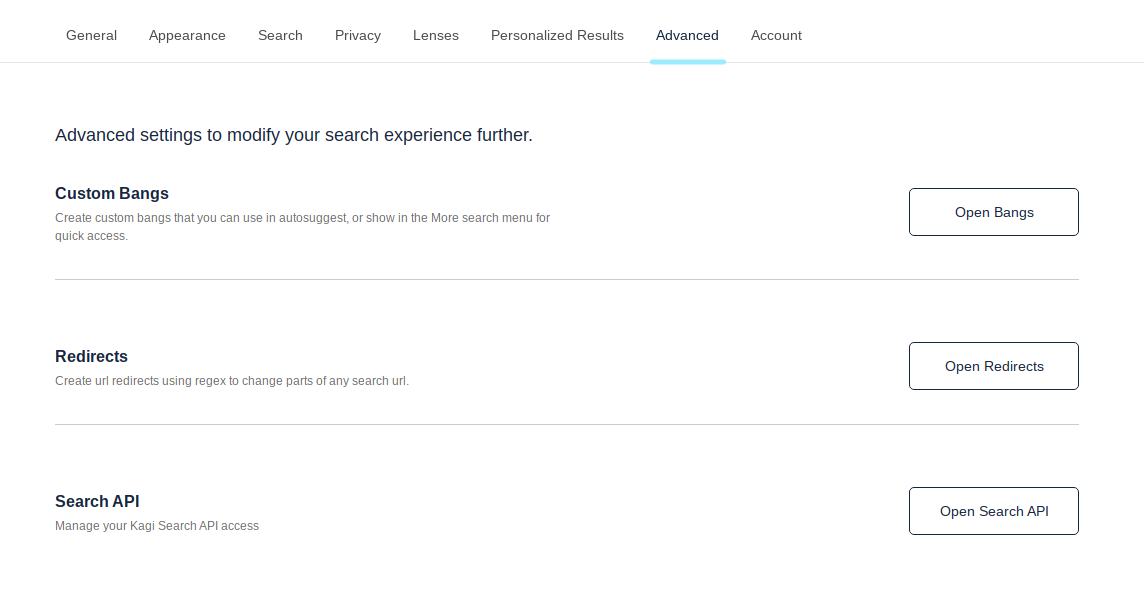
Task: Go to the Search tab
Action: coord(280,35)
